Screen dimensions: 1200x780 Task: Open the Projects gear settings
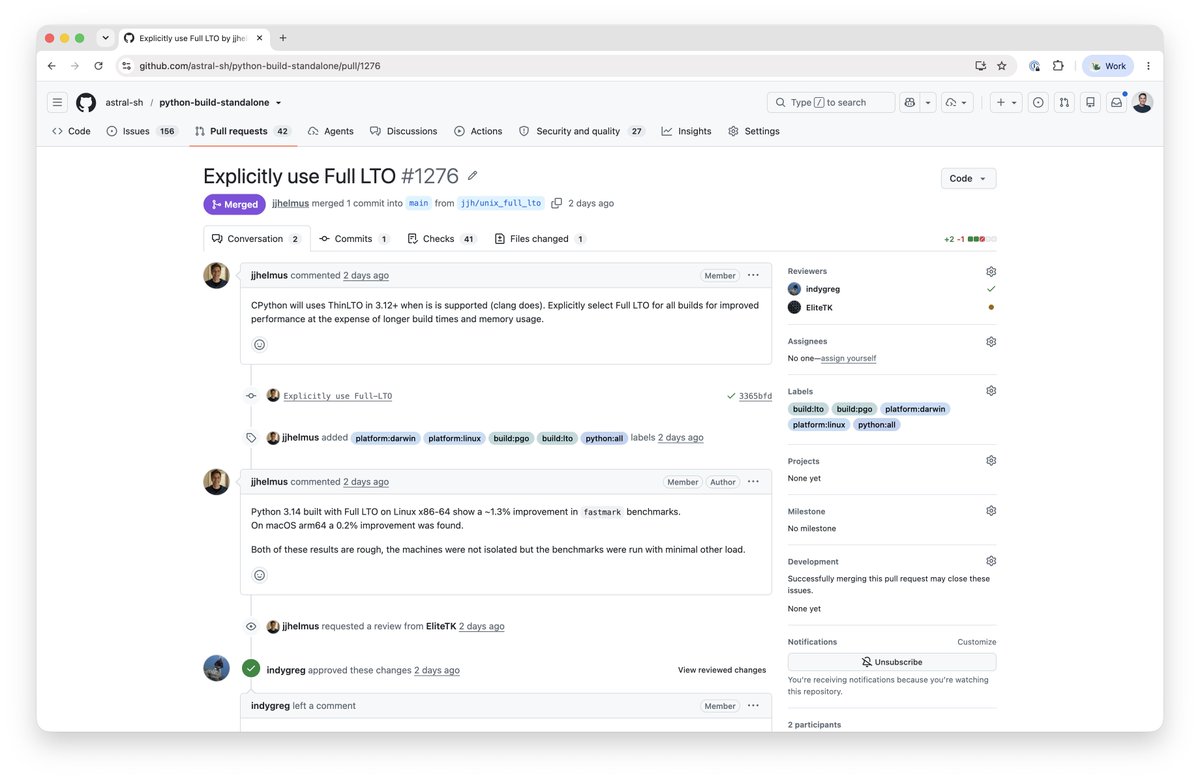pos(991,461)
